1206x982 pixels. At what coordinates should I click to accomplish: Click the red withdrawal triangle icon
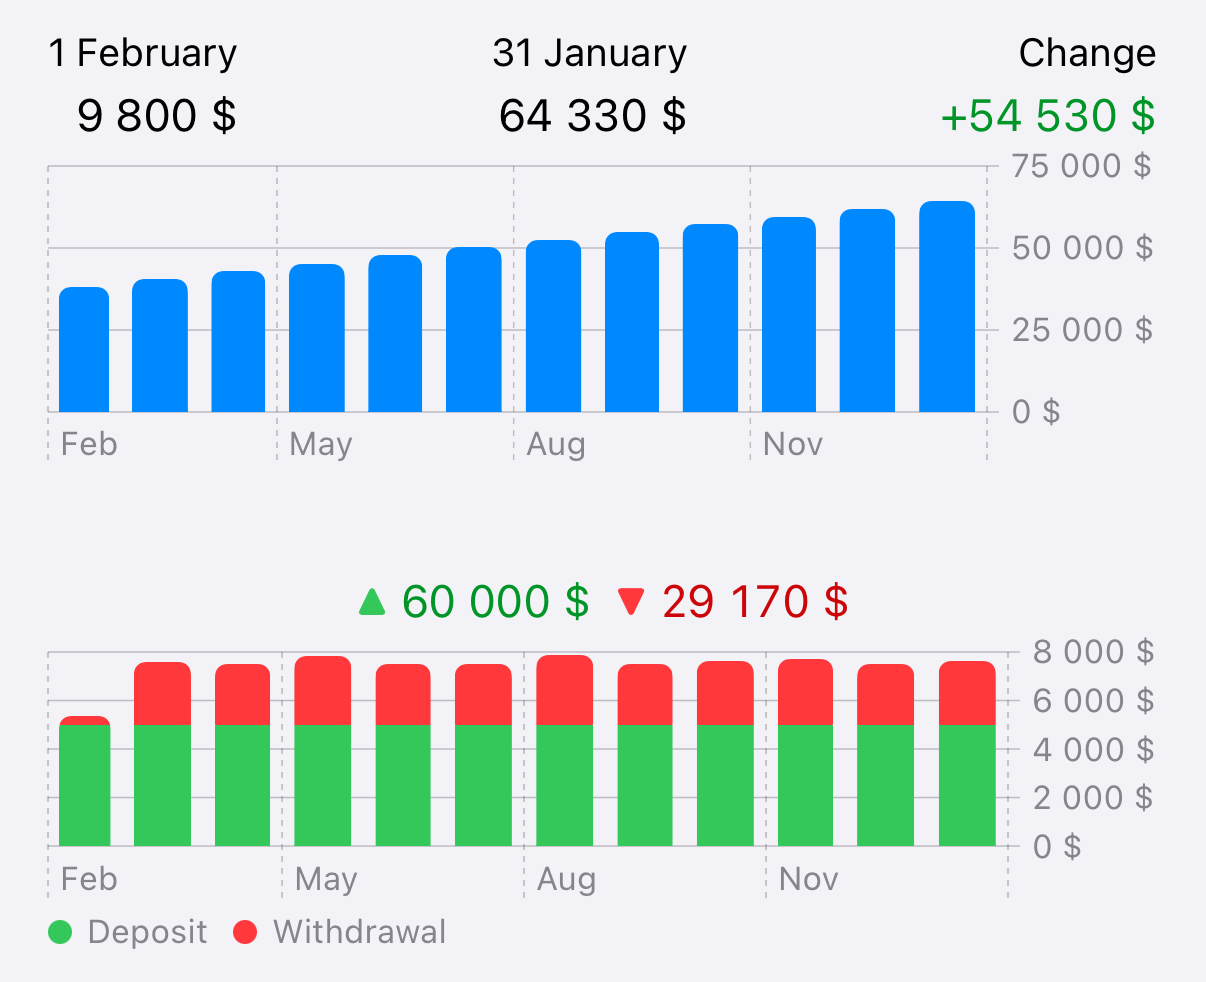(x=631, y=602)
